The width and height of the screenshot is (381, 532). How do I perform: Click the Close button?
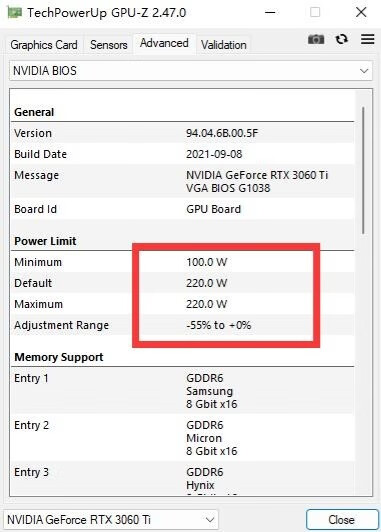342,520
